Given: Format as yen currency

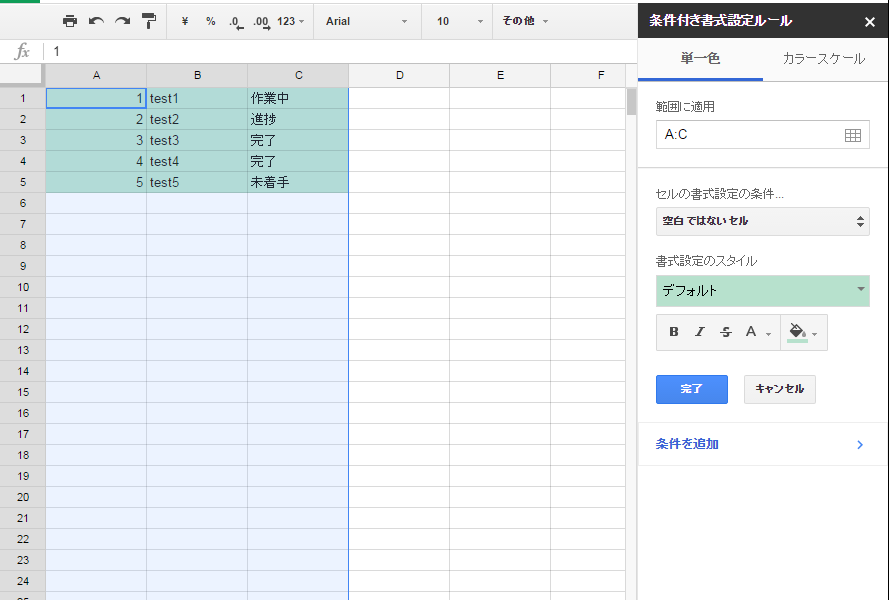Looking at the screenshot, I should pos(184,21).
